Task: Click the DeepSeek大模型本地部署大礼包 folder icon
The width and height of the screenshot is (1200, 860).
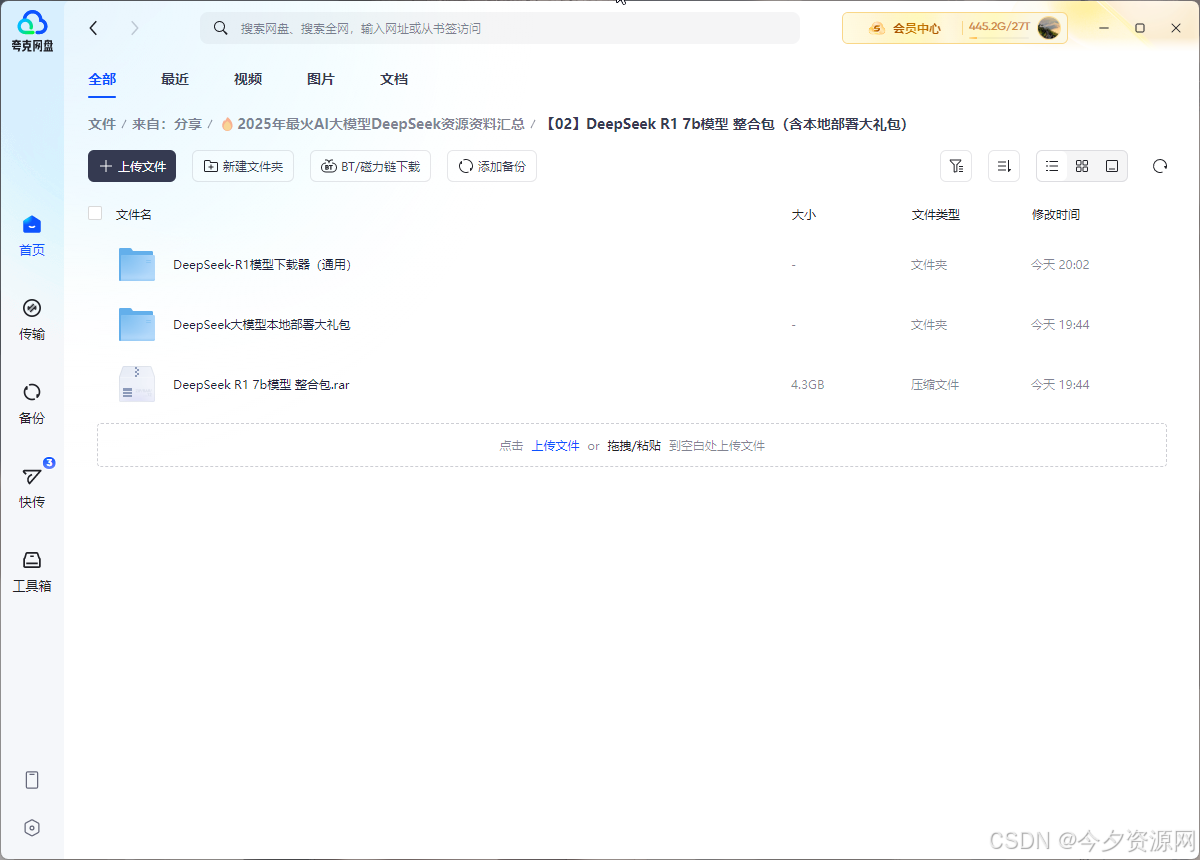Action: pyautogui.click(x=137, y=324)
